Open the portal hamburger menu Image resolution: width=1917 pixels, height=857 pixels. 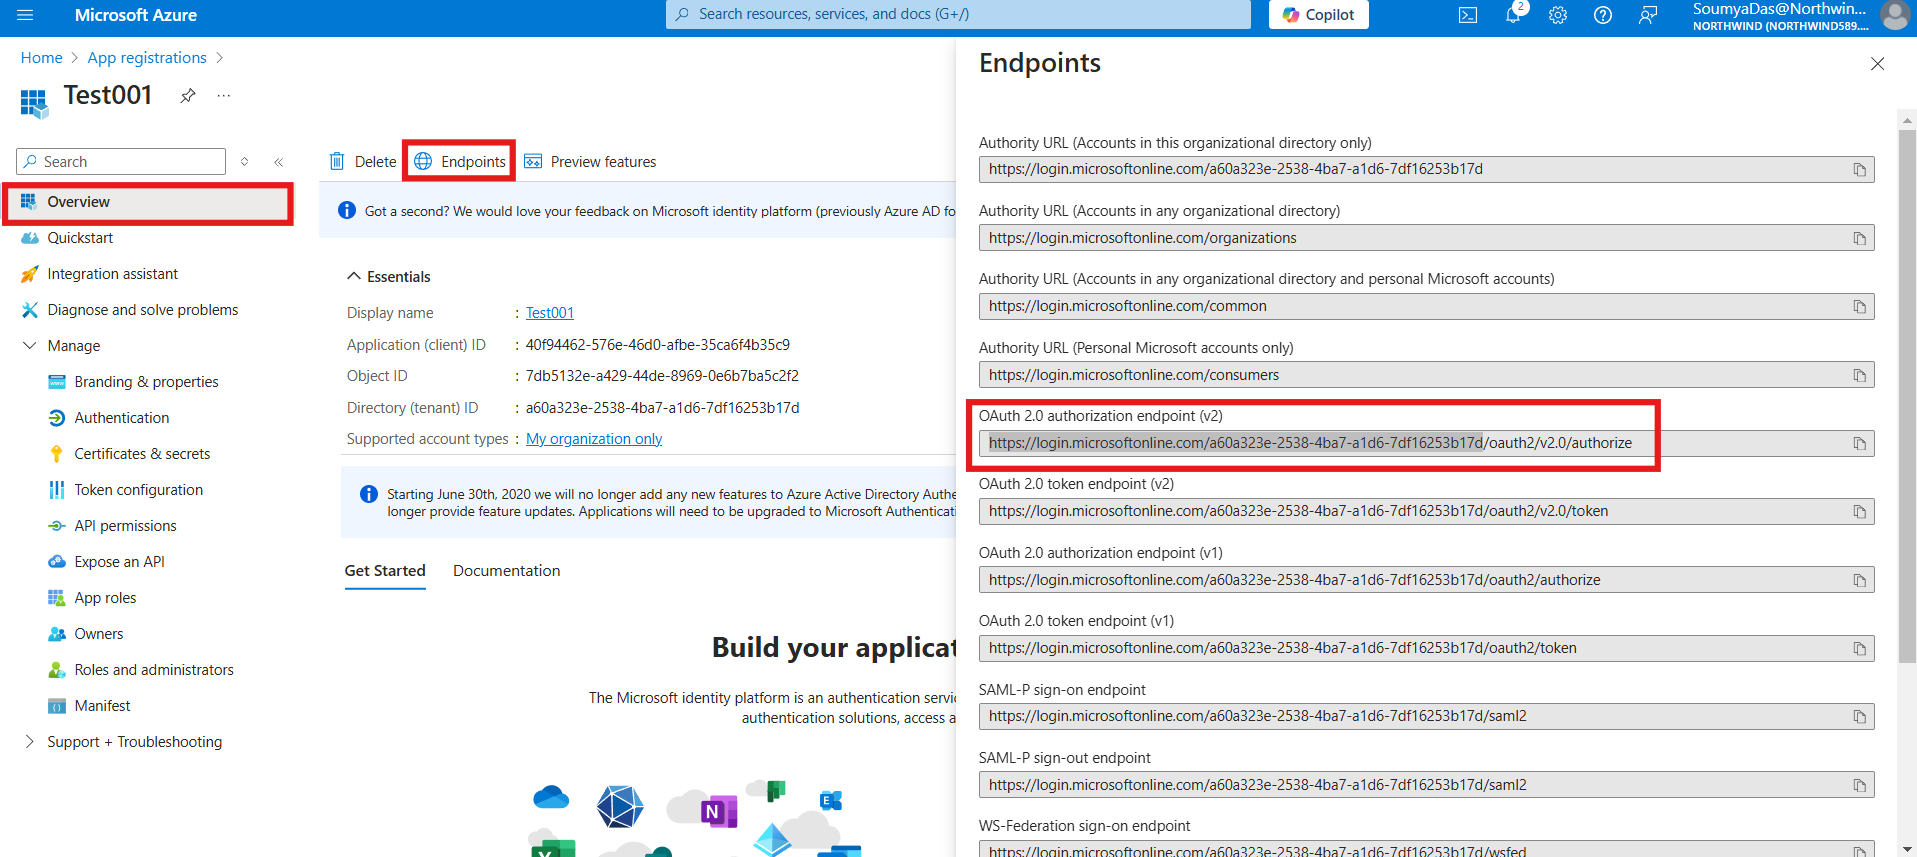coord(25,15)
